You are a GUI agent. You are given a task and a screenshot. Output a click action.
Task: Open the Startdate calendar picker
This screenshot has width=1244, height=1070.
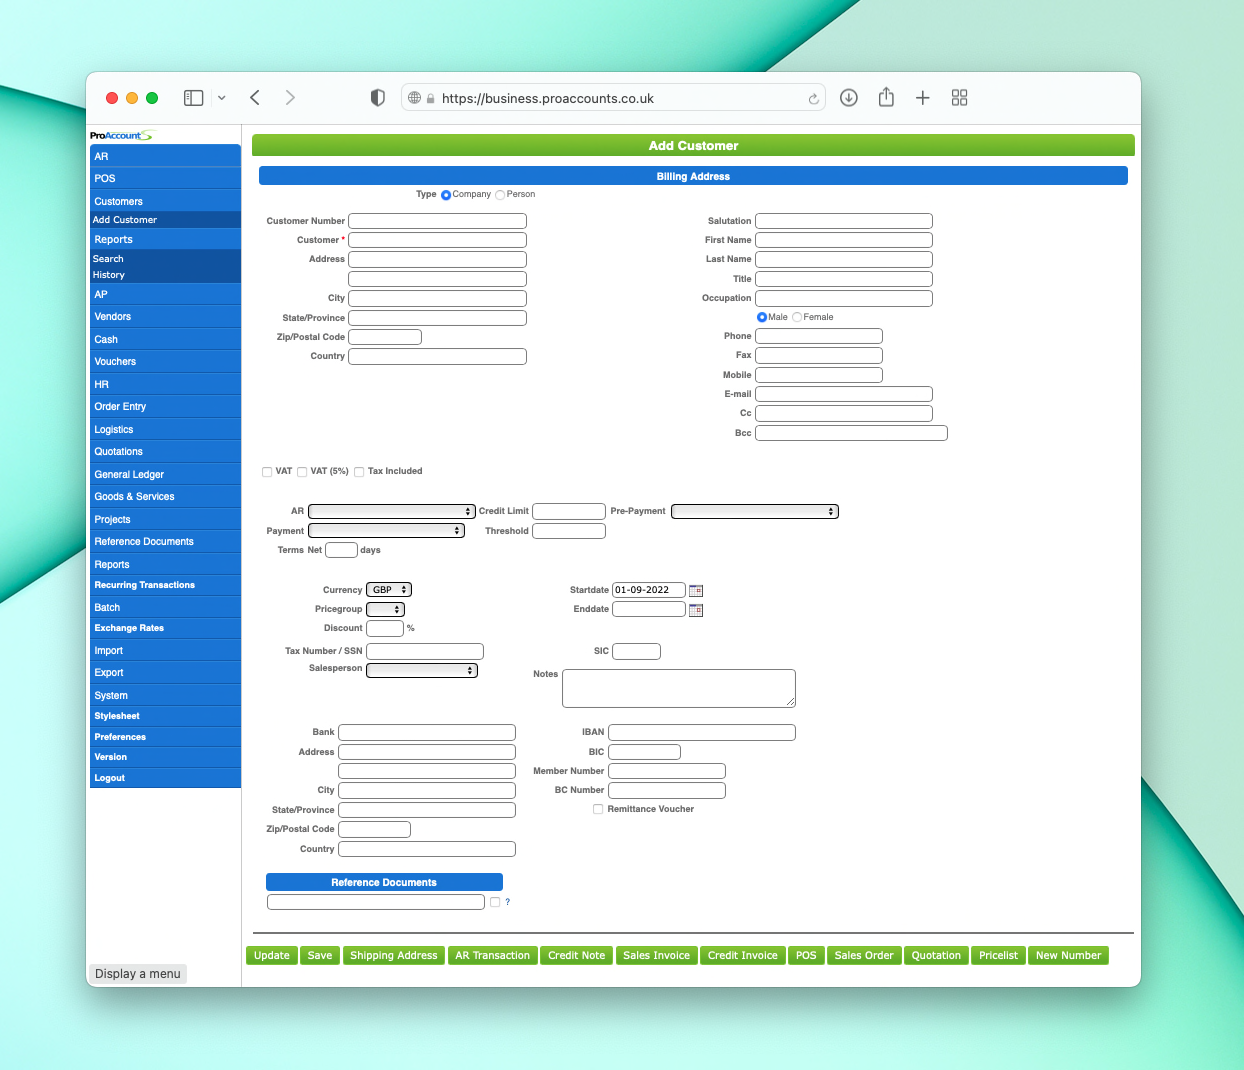(x=696, y=591)
